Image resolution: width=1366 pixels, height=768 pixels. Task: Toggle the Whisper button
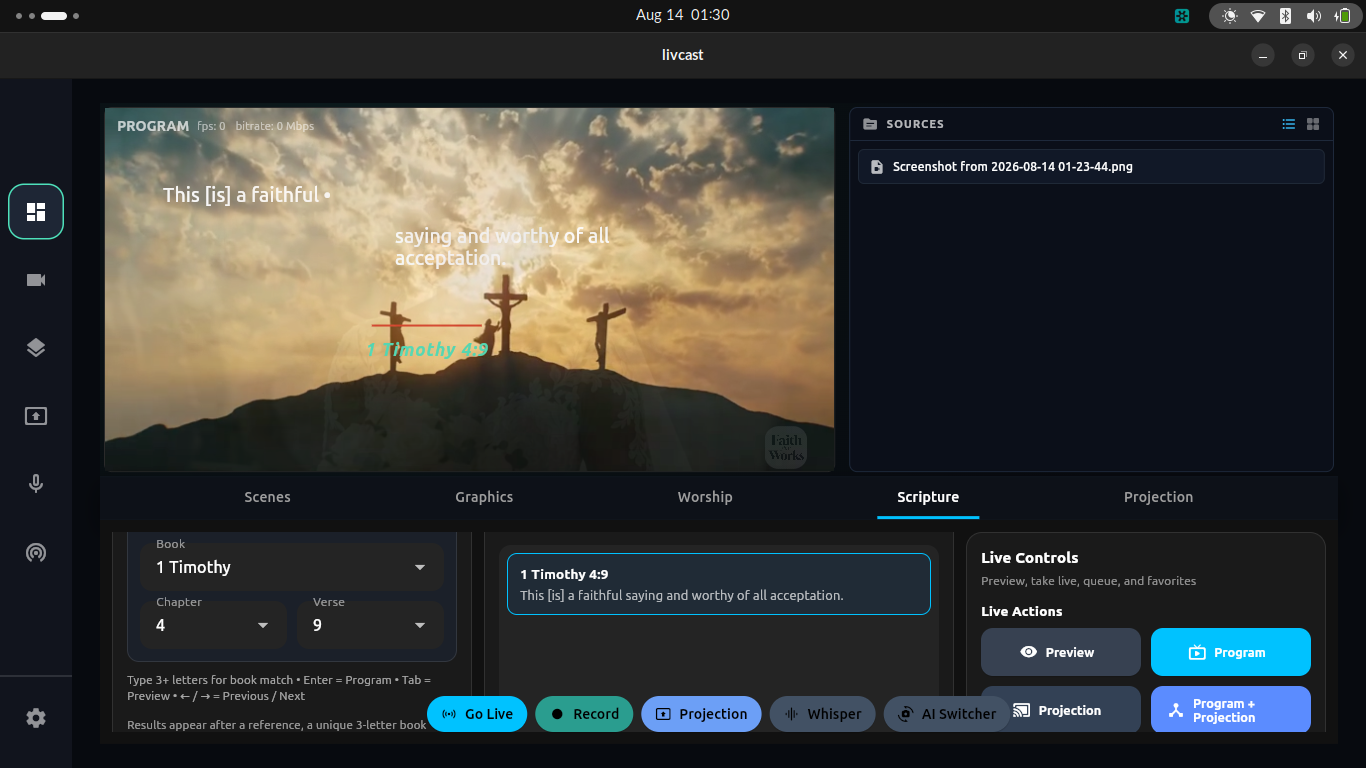click(823, 714)
